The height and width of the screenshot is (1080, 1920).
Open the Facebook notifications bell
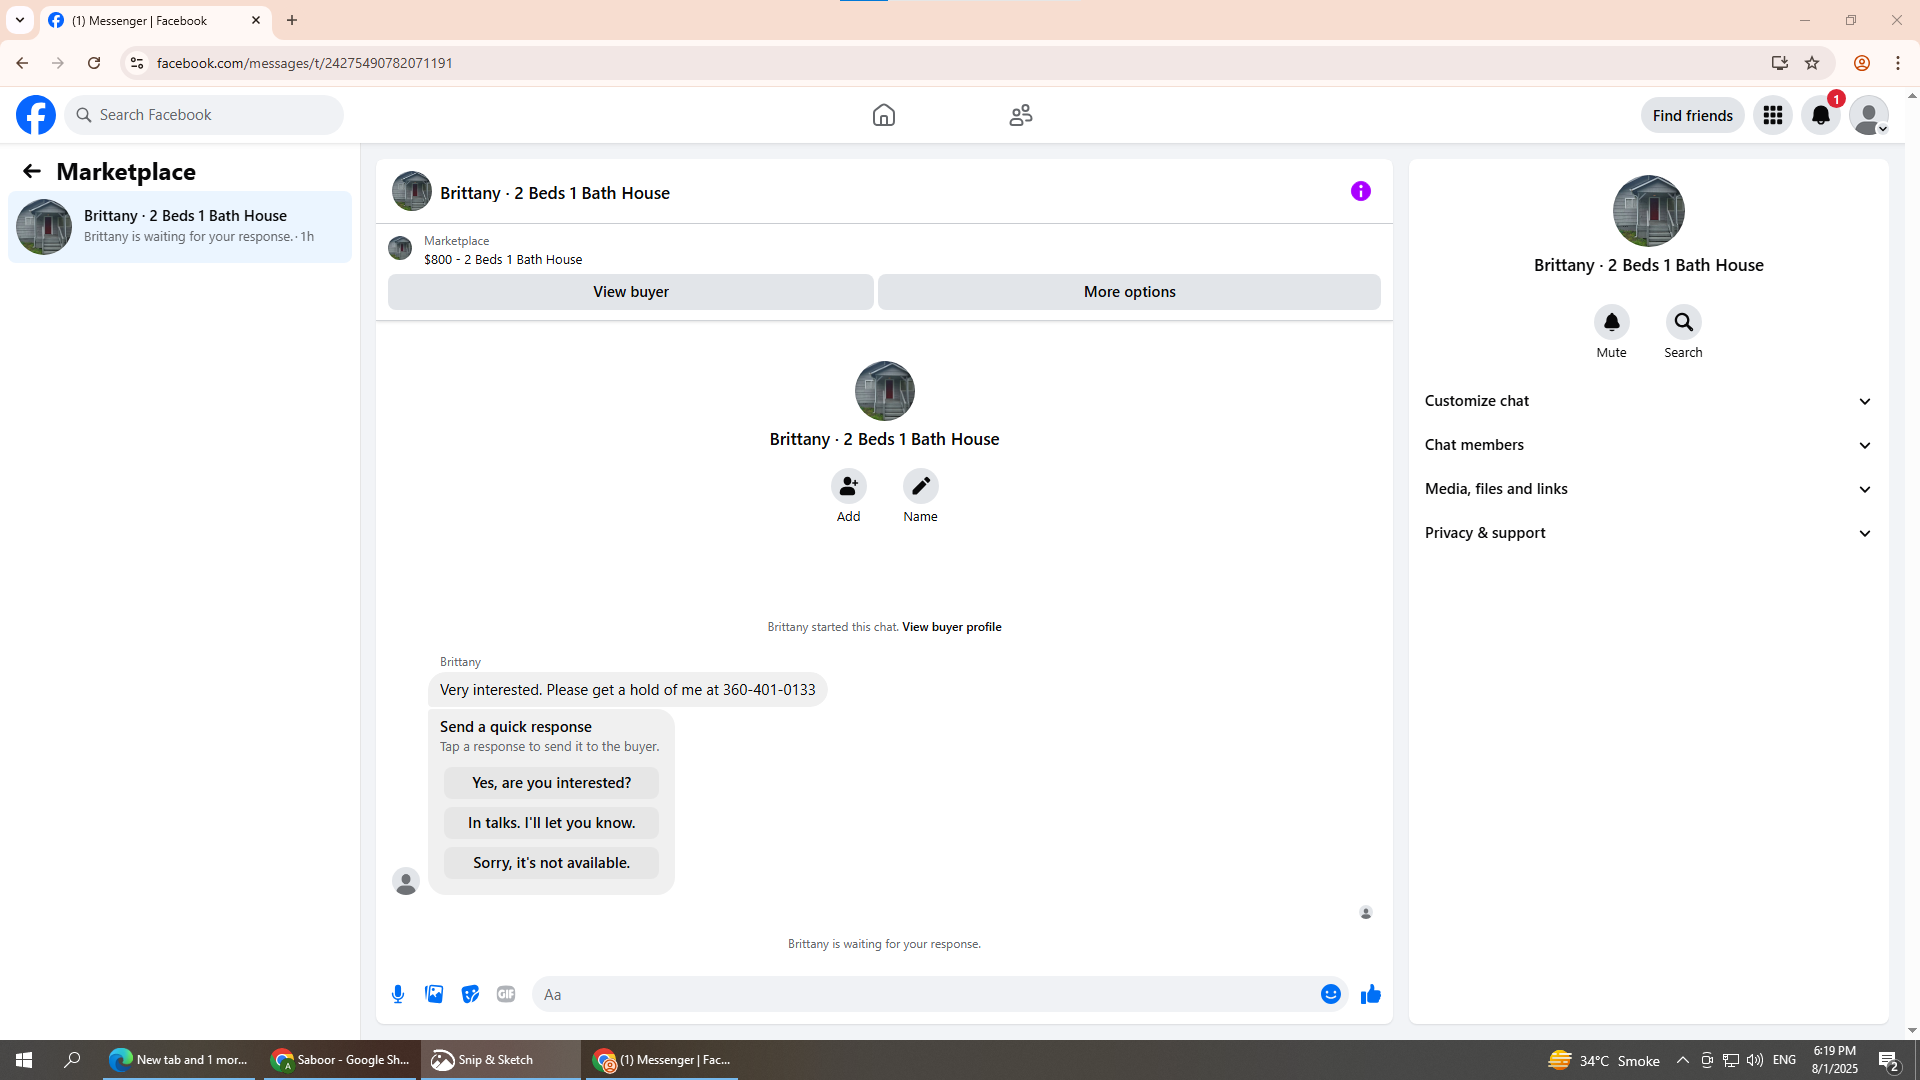[x=1820, y=115]
